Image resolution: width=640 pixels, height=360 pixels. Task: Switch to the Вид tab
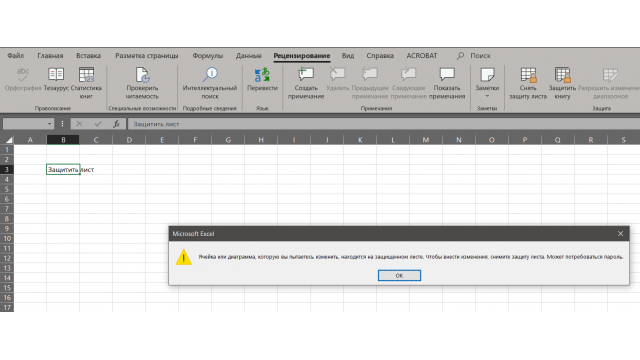[348, 56]
